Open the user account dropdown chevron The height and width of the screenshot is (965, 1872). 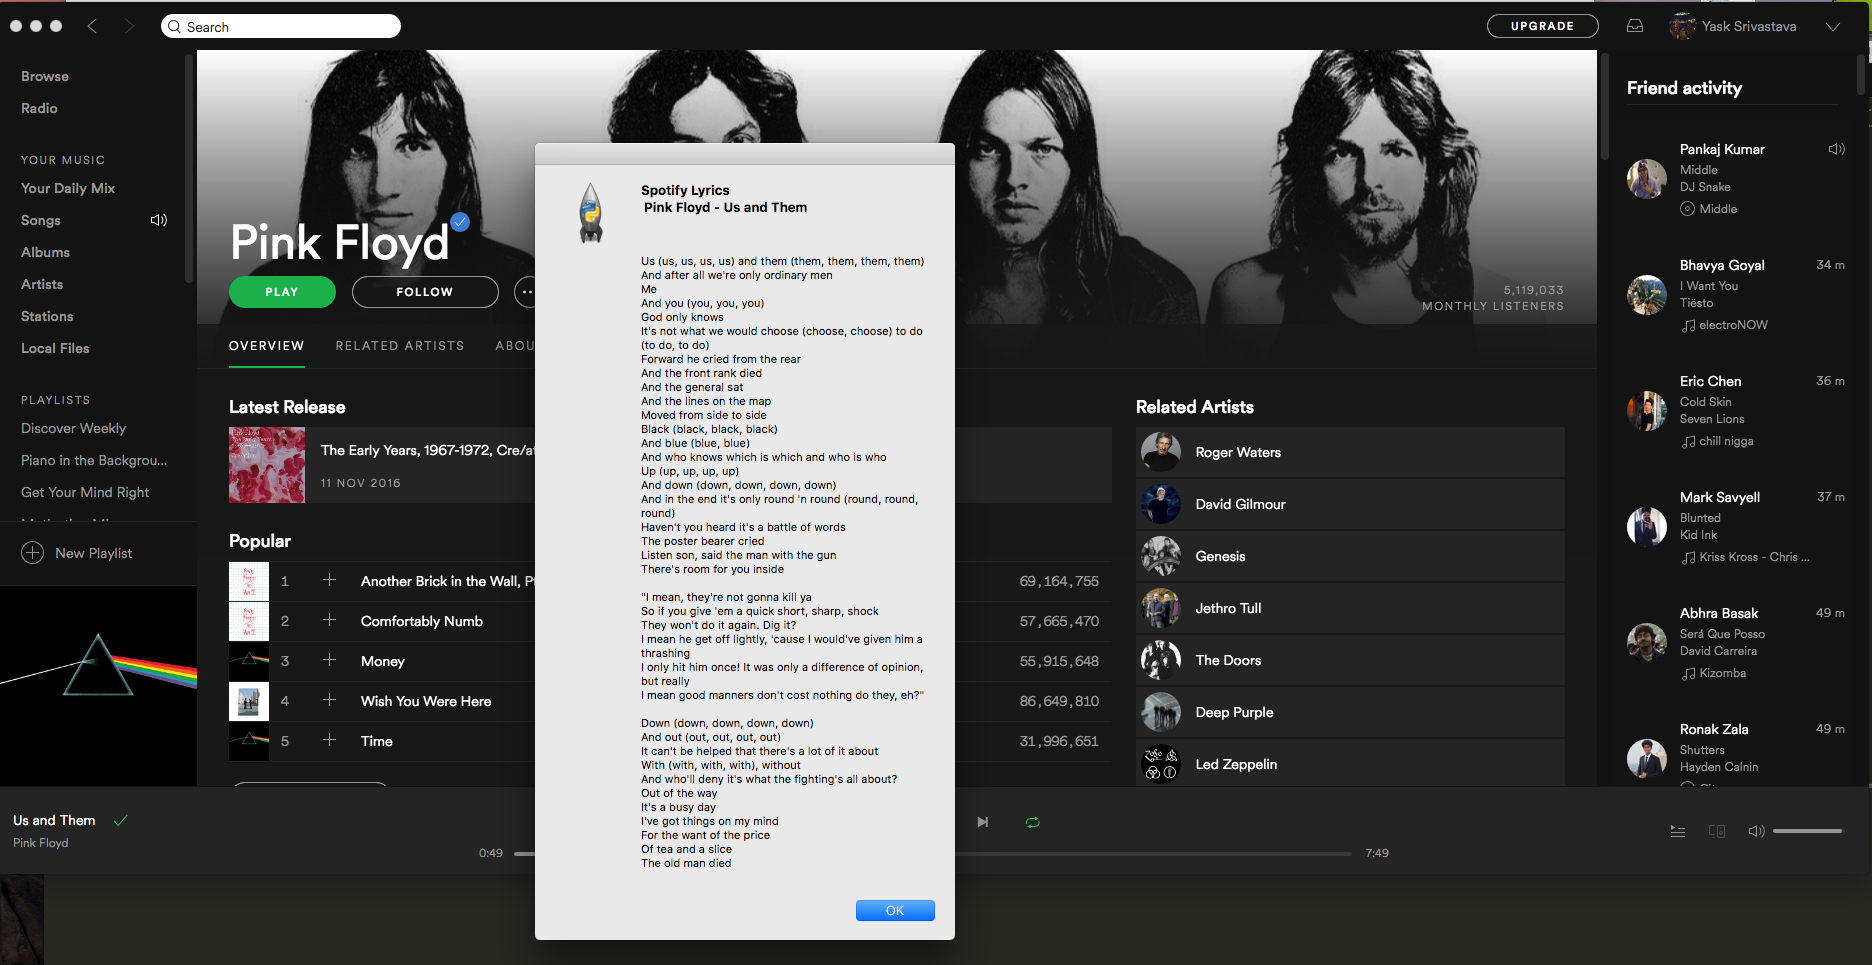[x=1833, y=27]
